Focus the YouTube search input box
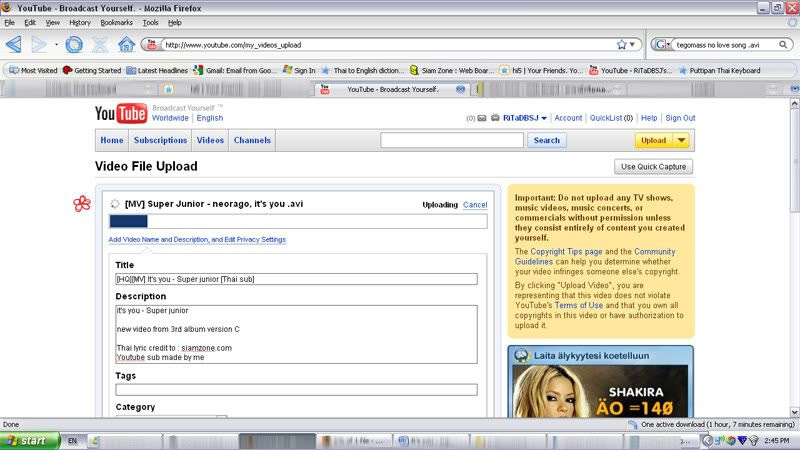 click(x=452, y=140)
